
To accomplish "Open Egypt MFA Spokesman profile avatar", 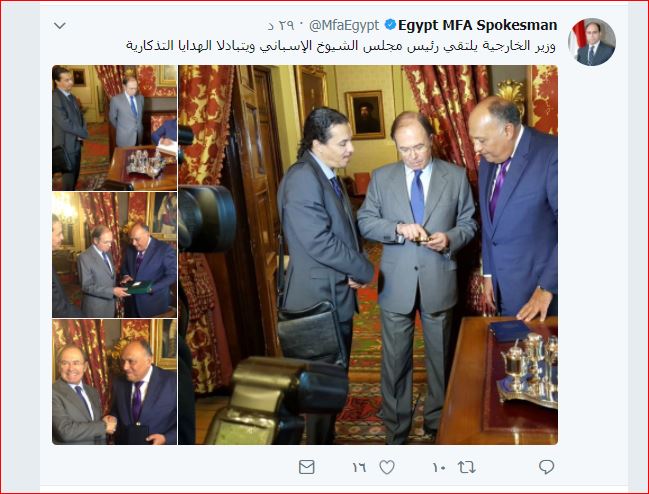I will pyautogui.click(x=591, y=42).
